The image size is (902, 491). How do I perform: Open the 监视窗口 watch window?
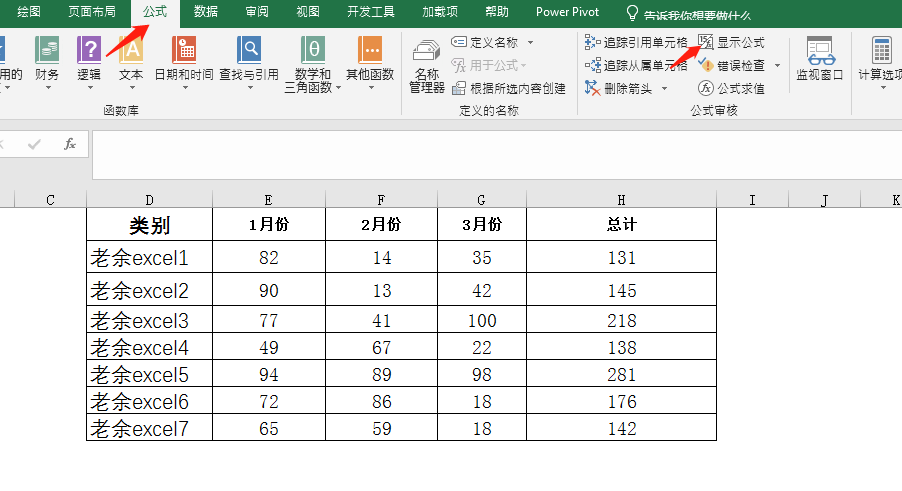point(820,59)
